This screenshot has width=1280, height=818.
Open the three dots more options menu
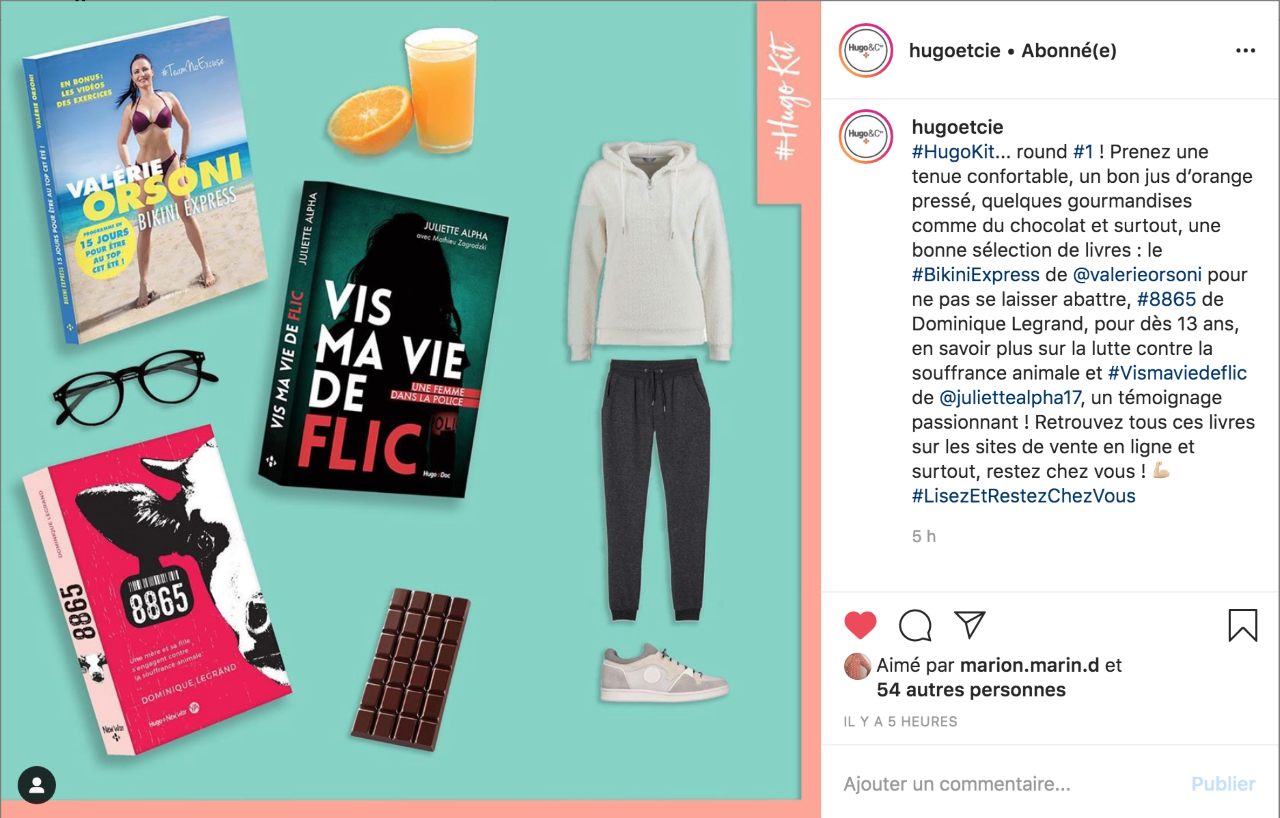coord(1245,51)
